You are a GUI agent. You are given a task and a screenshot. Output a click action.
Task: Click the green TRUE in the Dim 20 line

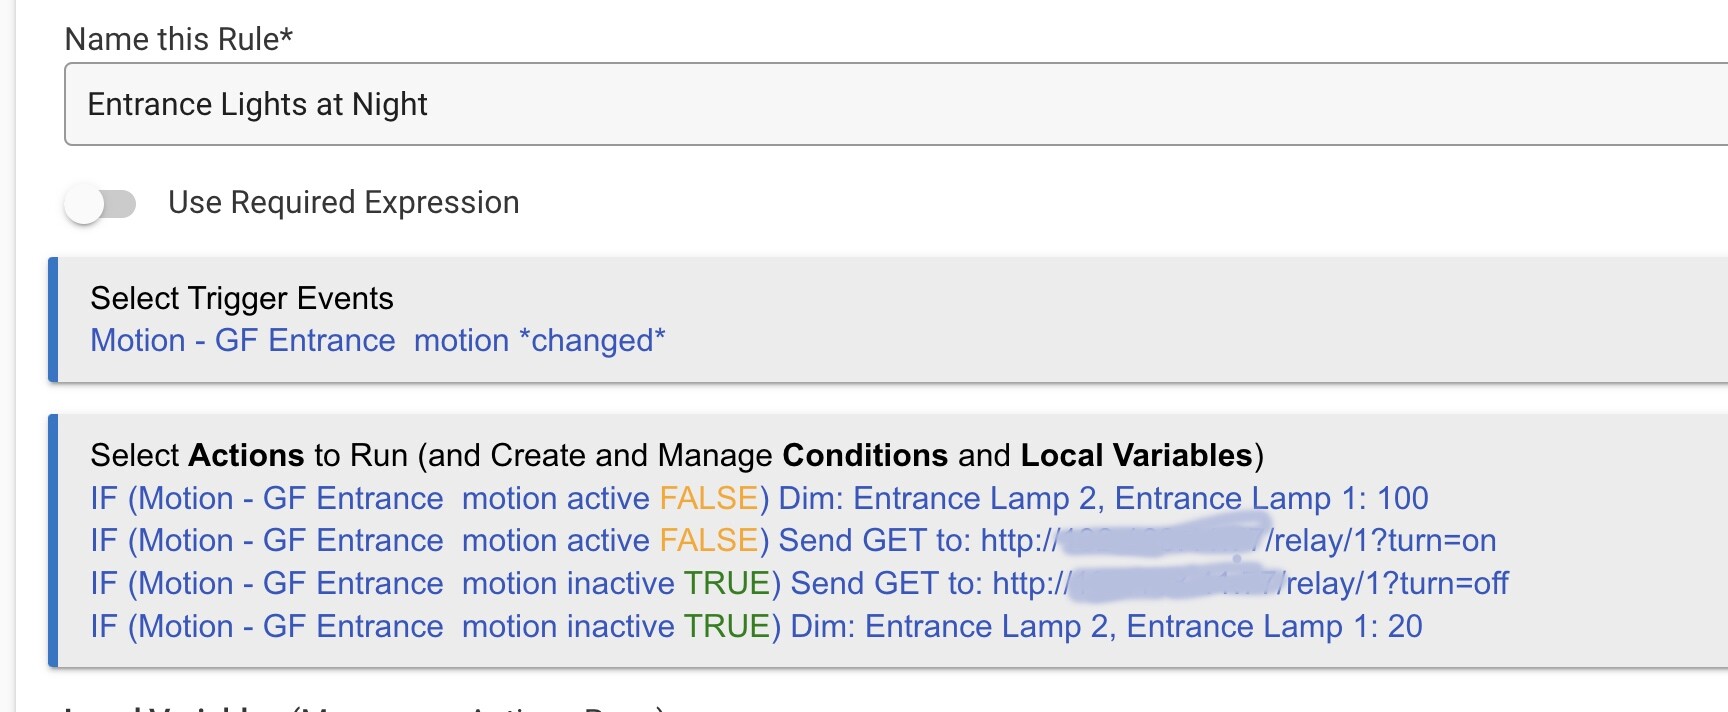point(726,627)
